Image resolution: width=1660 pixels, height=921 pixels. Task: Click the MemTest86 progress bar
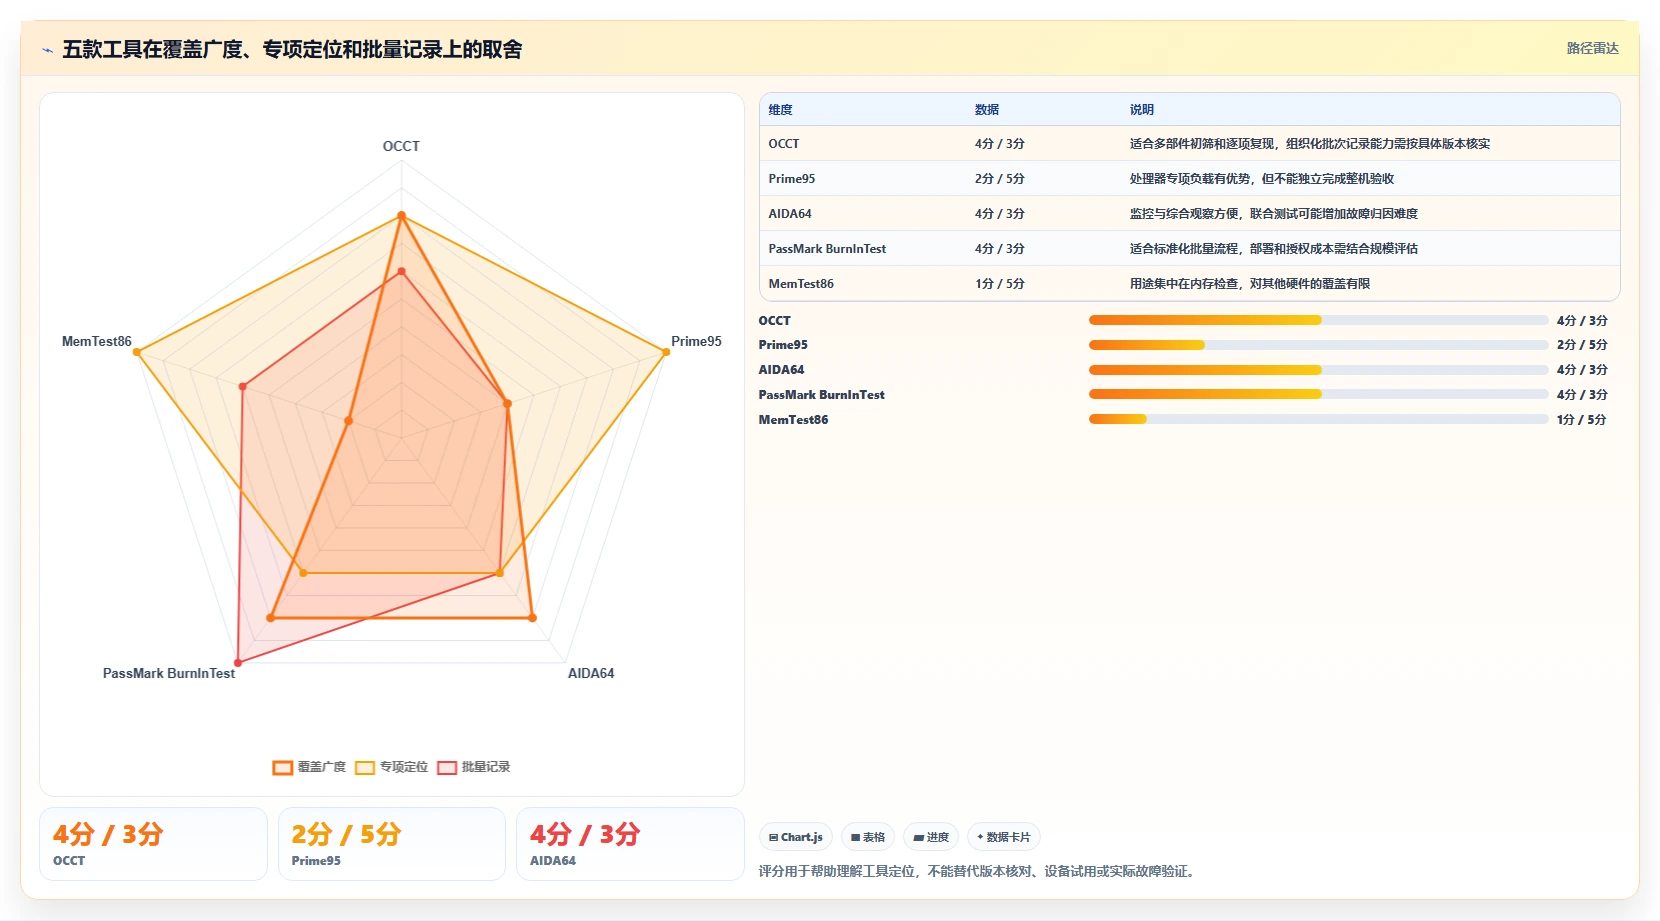pyautogui.click(x=1318, y=419)
